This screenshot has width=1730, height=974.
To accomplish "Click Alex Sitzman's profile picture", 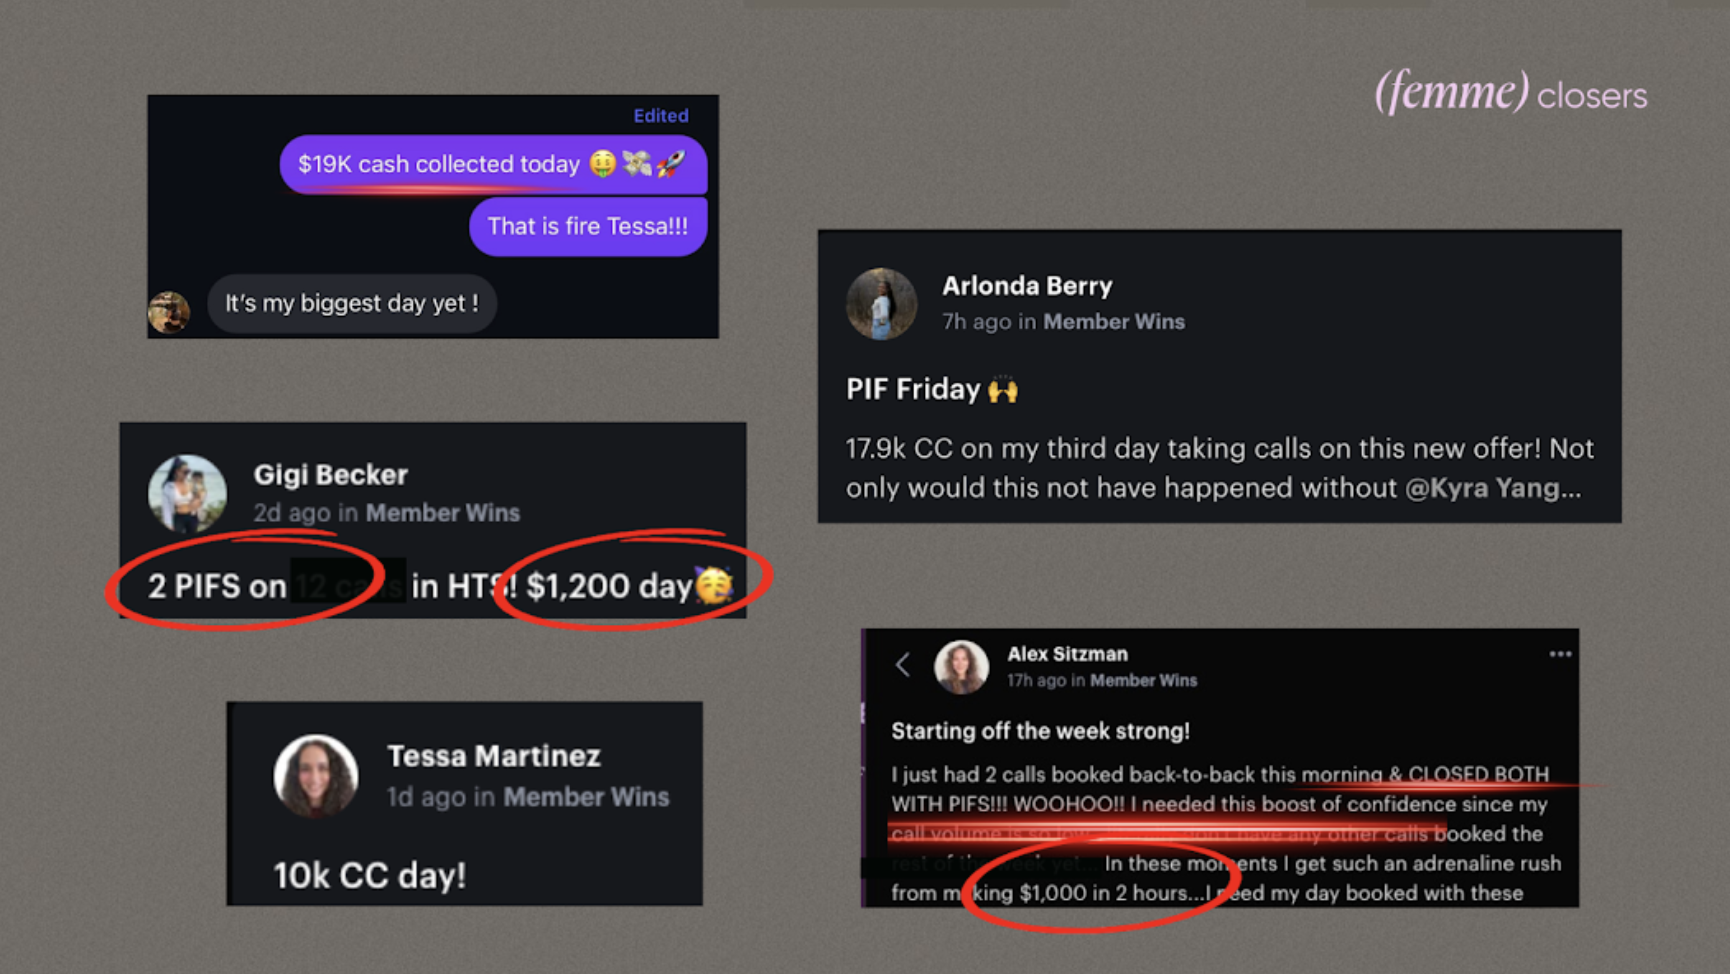I will [961, 667].
